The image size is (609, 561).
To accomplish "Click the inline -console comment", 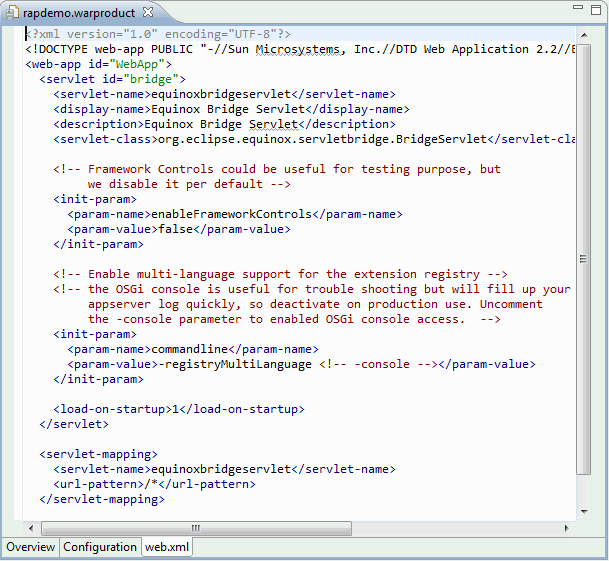I will (x=378, y=364).
